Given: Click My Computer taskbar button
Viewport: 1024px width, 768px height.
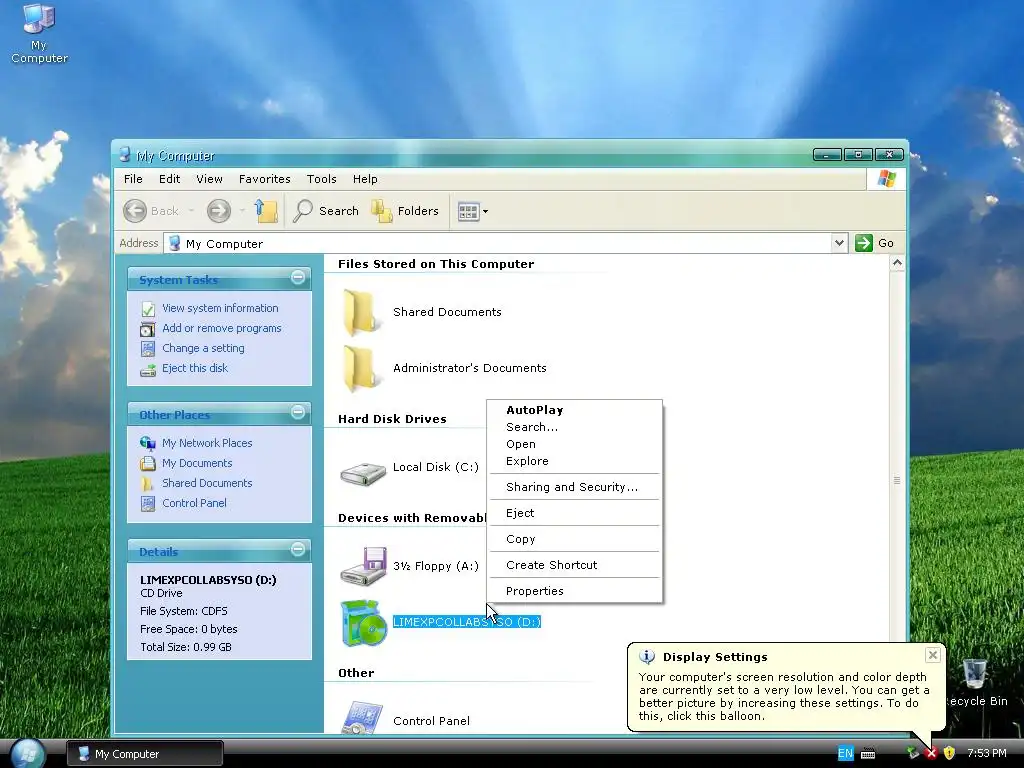Looking at the screenshot, I should point(145,754).
